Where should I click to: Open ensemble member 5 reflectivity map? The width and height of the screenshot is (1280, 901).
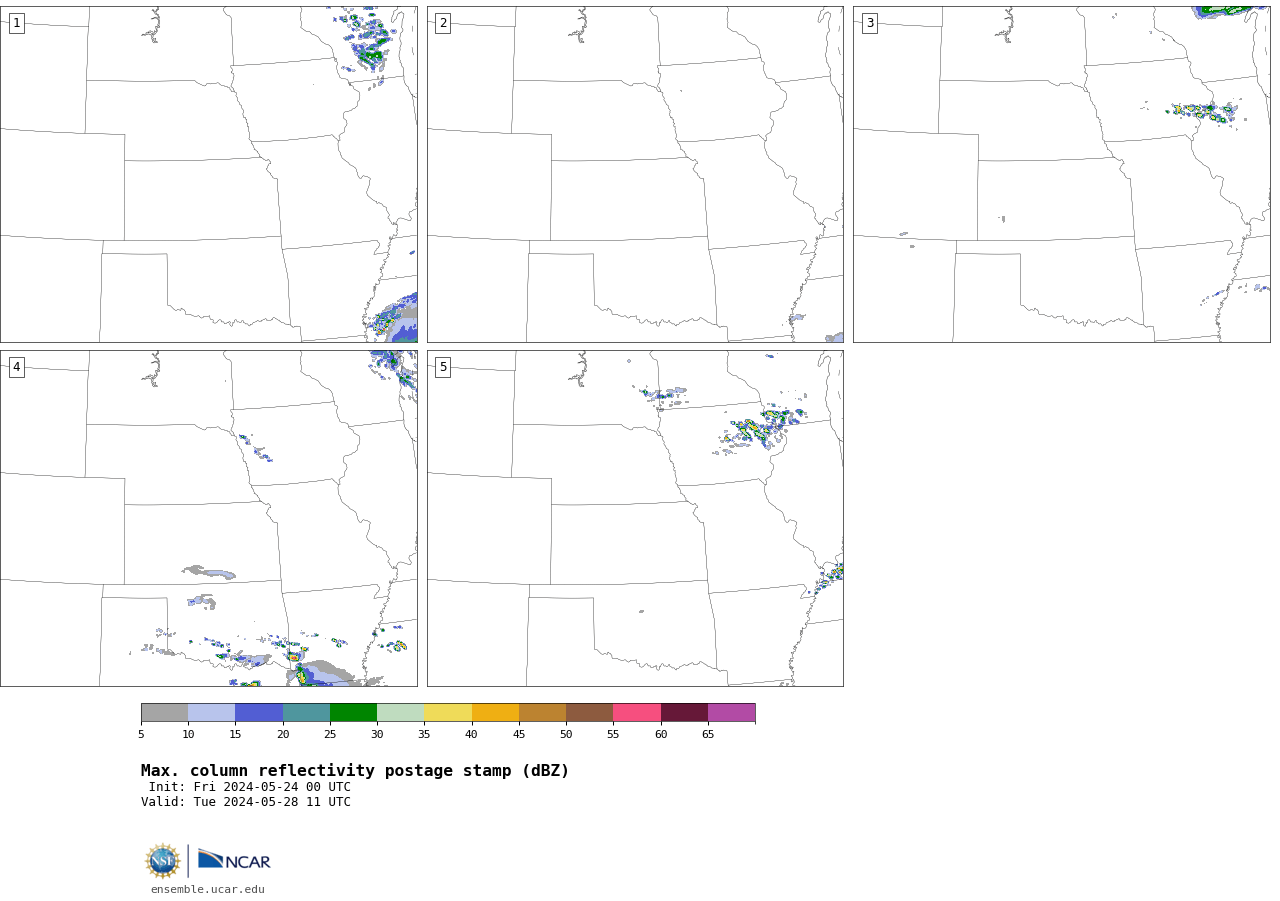[635, 518]
